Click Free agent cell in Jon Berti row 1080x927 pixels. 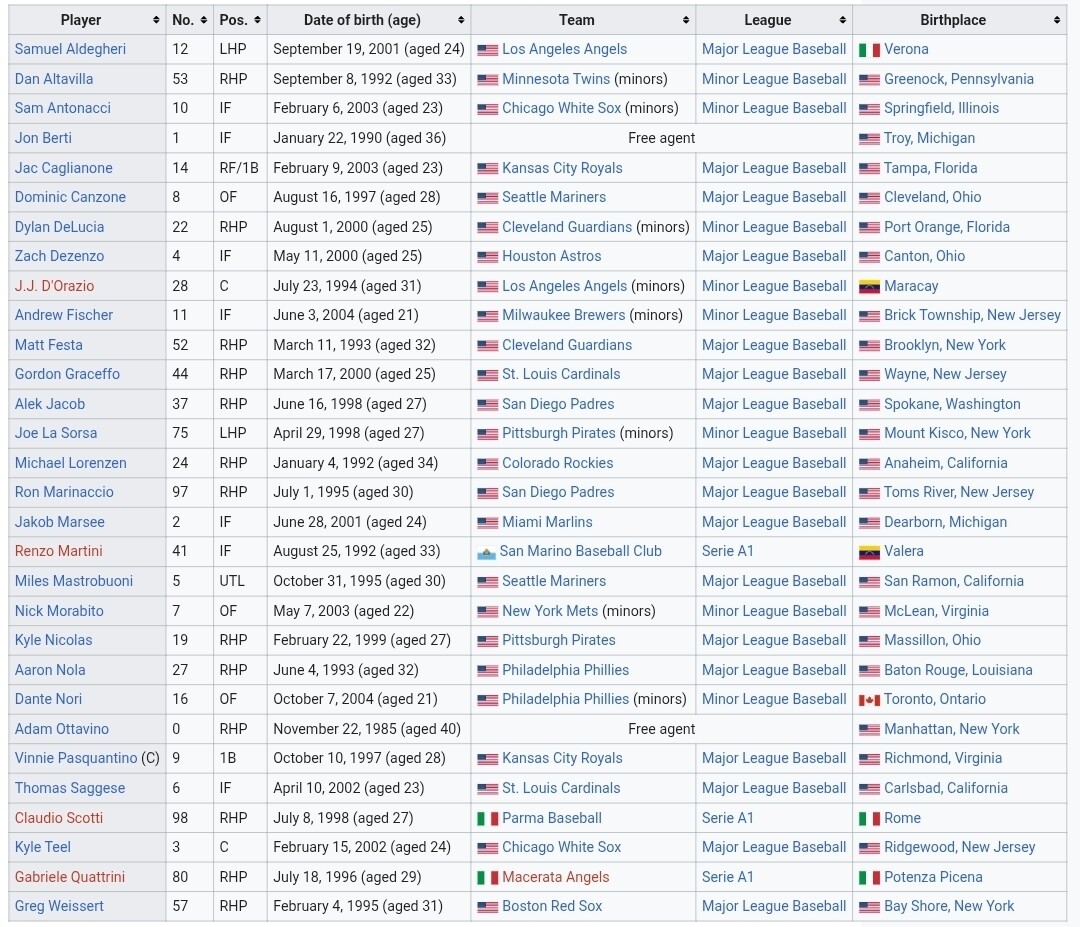click(661, 138)
